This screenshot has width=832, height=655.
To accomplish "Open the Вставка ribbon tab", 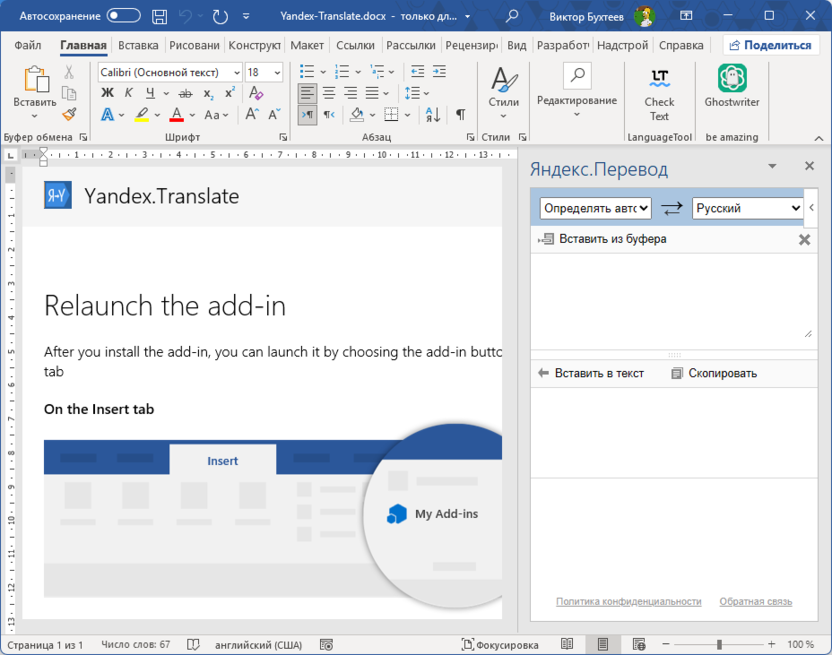I will [138, 45].
